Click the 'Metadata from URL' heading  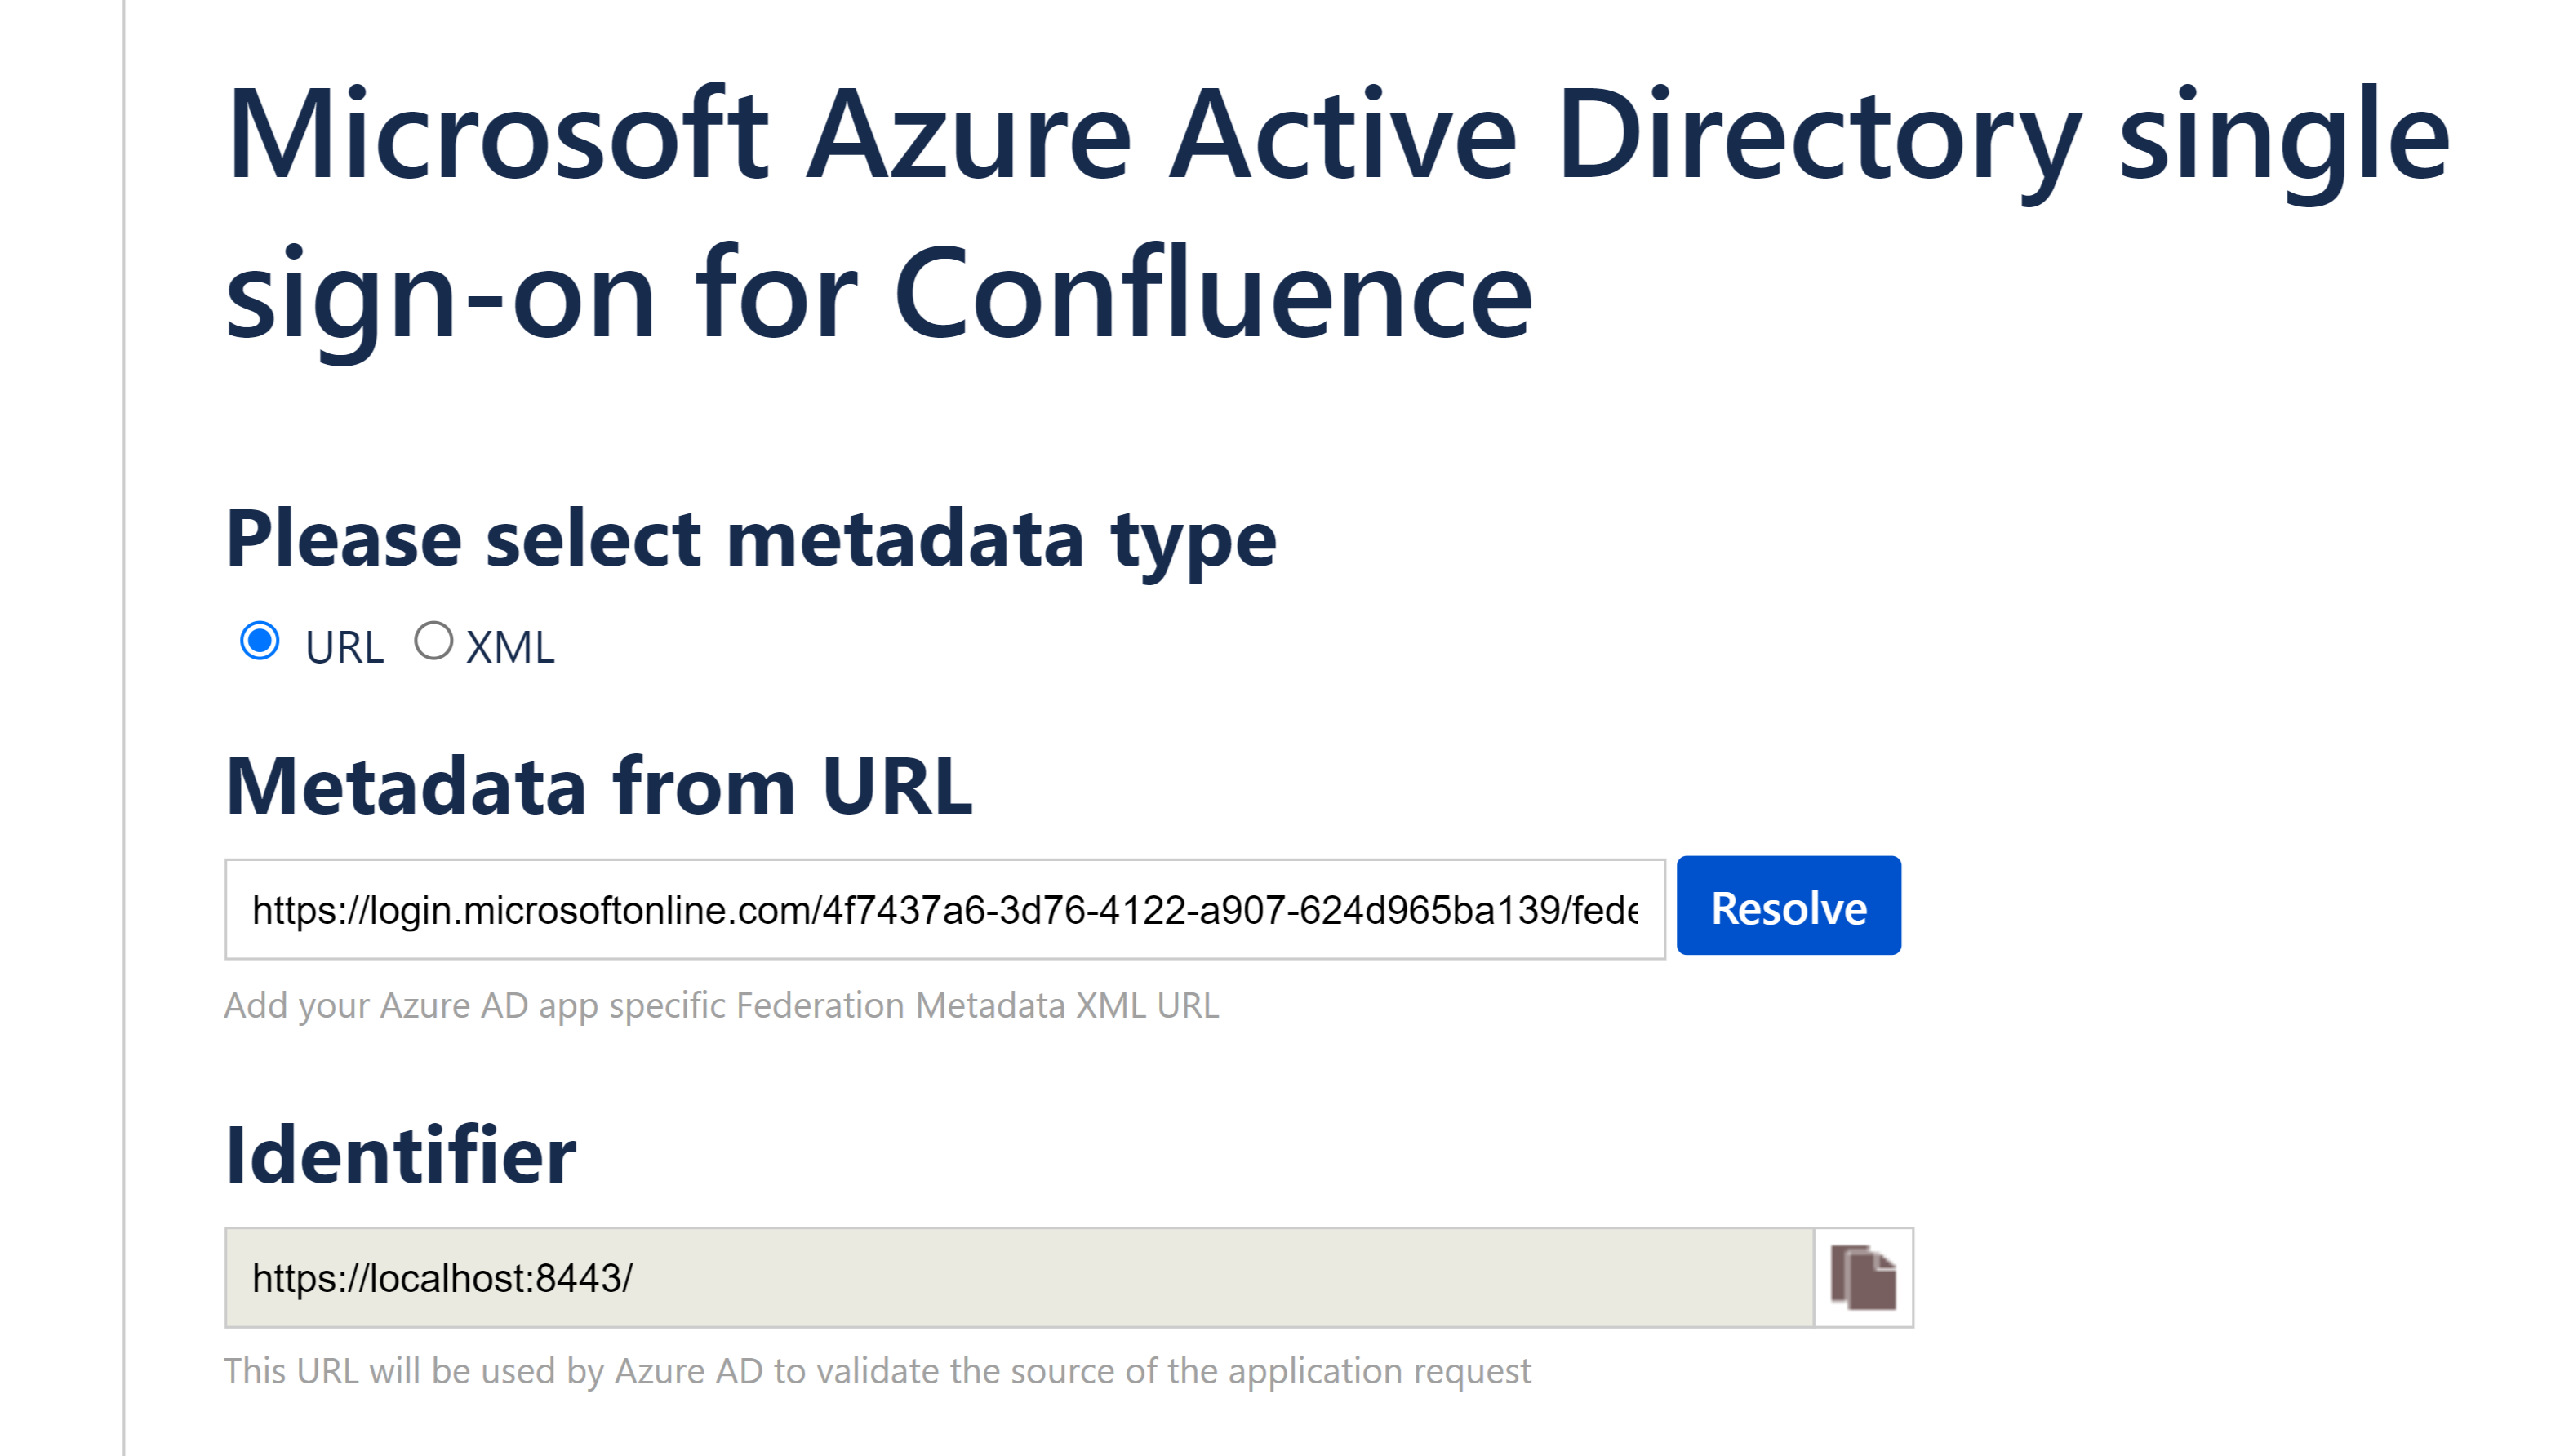pyautogui.click(x=599, y=786)
